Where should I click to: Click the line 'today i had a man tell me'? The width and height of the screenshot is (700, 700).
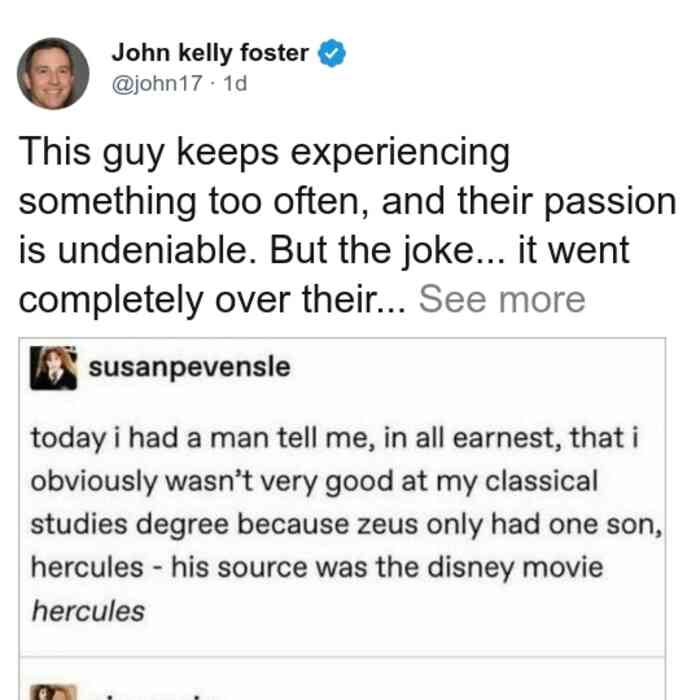click(x=335, y=438)
